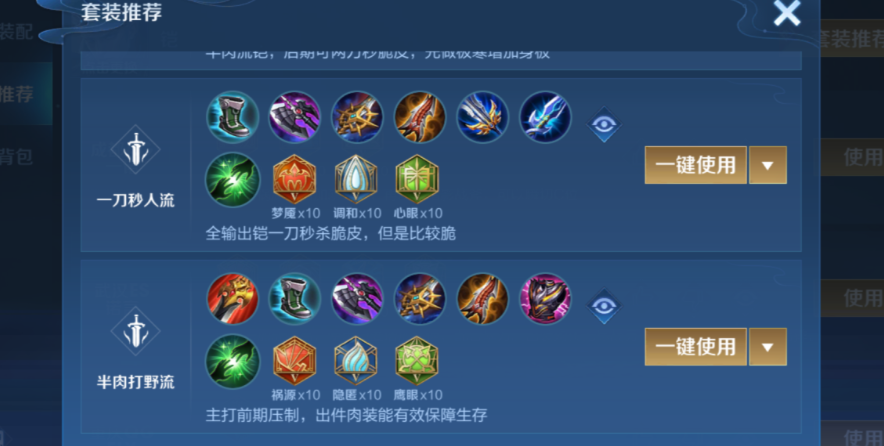Select the 梦魇 red rune icon

click(294, 179)
